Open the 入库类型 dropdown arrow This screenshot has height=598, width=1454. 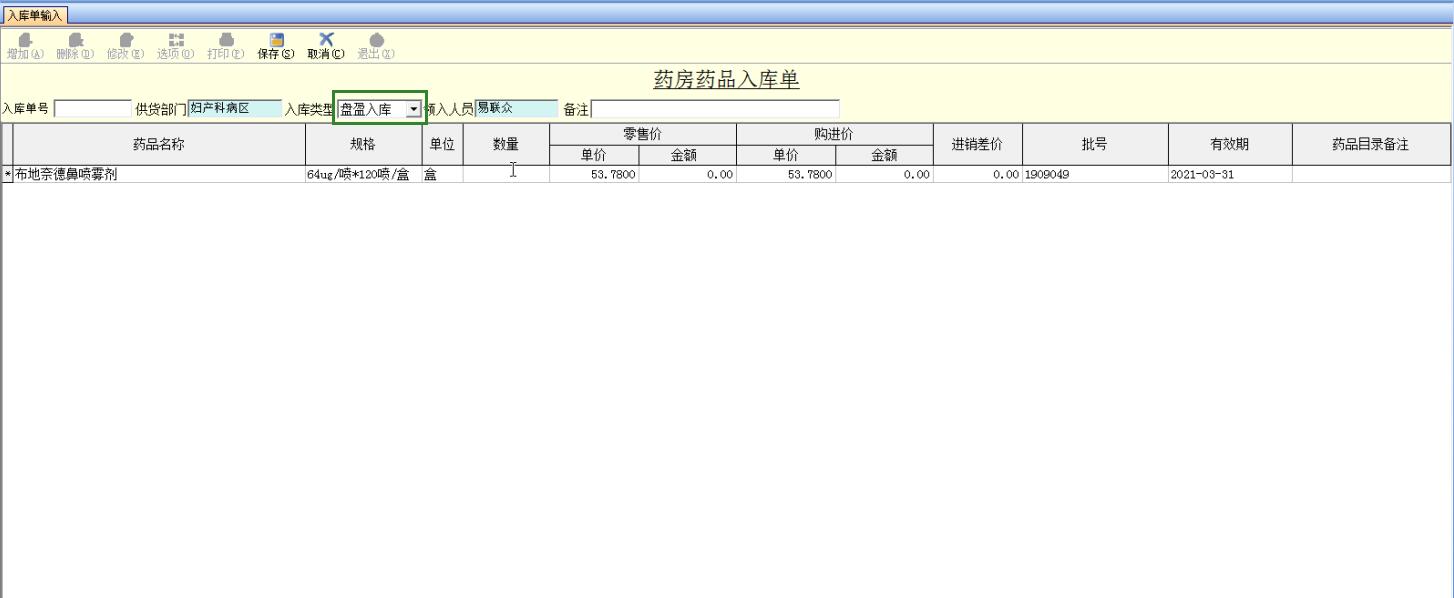pos(413,109)
